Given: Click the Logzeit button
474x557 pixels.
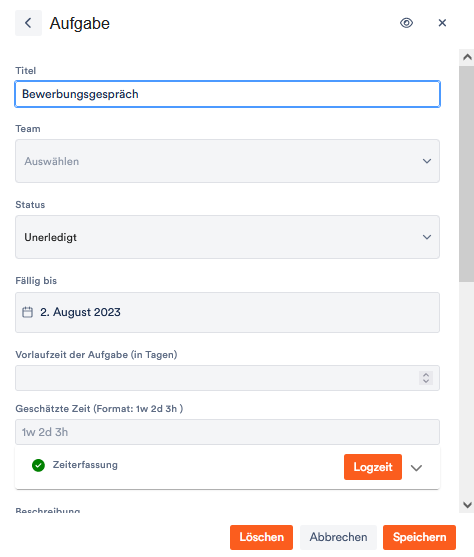Looking at the screenshot, I should click(373, 467).
